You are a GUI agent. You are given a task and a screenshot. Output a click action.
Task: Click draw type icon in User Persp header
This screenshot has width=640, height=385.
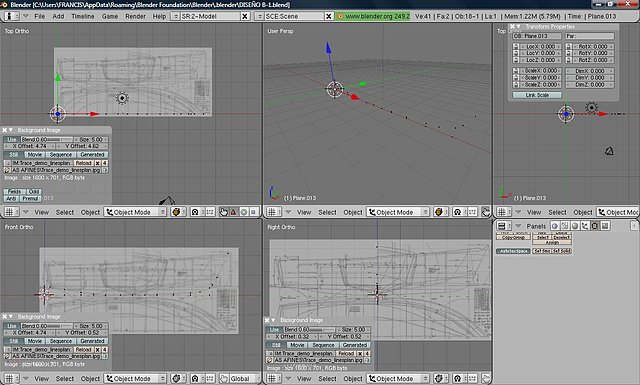coord(440,212)
